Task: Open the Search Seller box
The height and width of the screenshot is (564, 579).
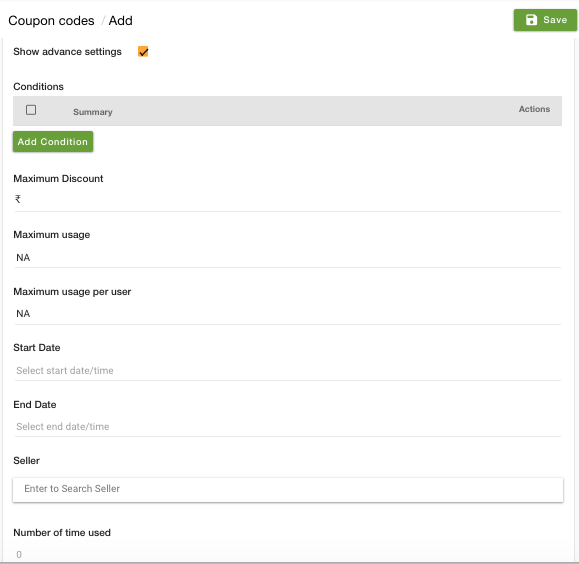Action: (x=288, y=489)
